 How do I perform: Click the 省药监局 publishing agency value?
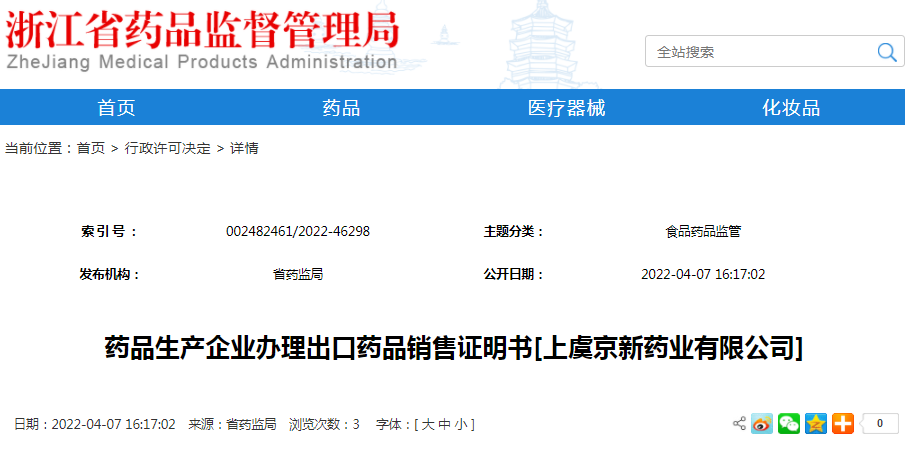click(x=298, y=274)
